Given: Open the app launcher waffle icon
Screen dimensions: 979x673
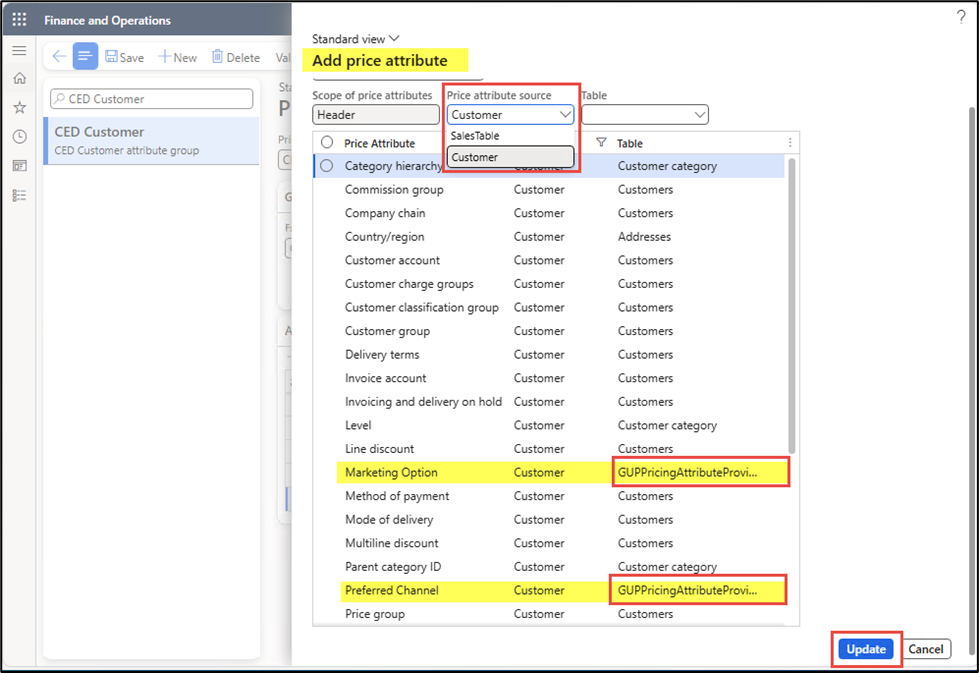Looking at the screenshot, I should (x=19, y=19).
